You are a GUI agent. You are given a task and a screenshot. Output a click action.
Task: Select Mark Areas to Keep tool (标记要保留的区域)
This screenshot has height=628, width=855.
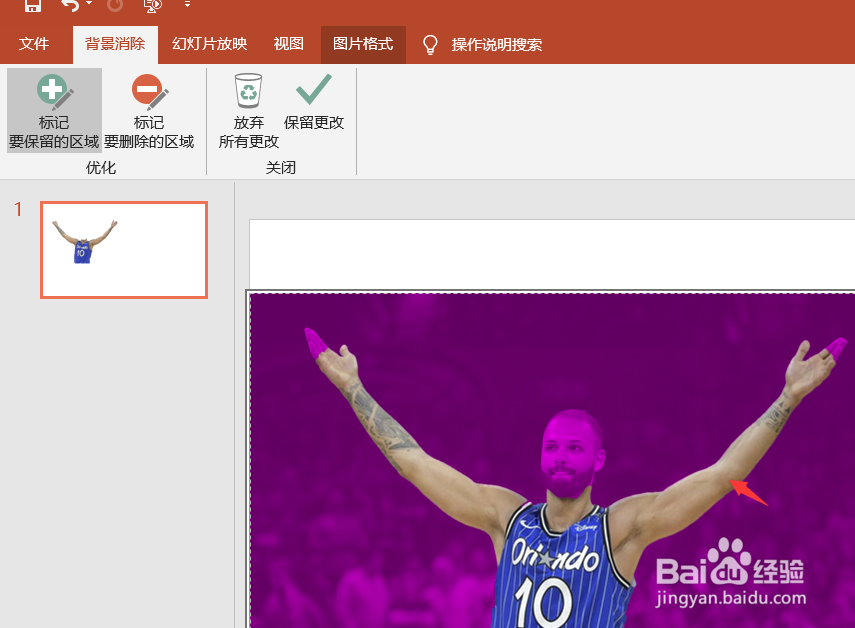point(54,111)
